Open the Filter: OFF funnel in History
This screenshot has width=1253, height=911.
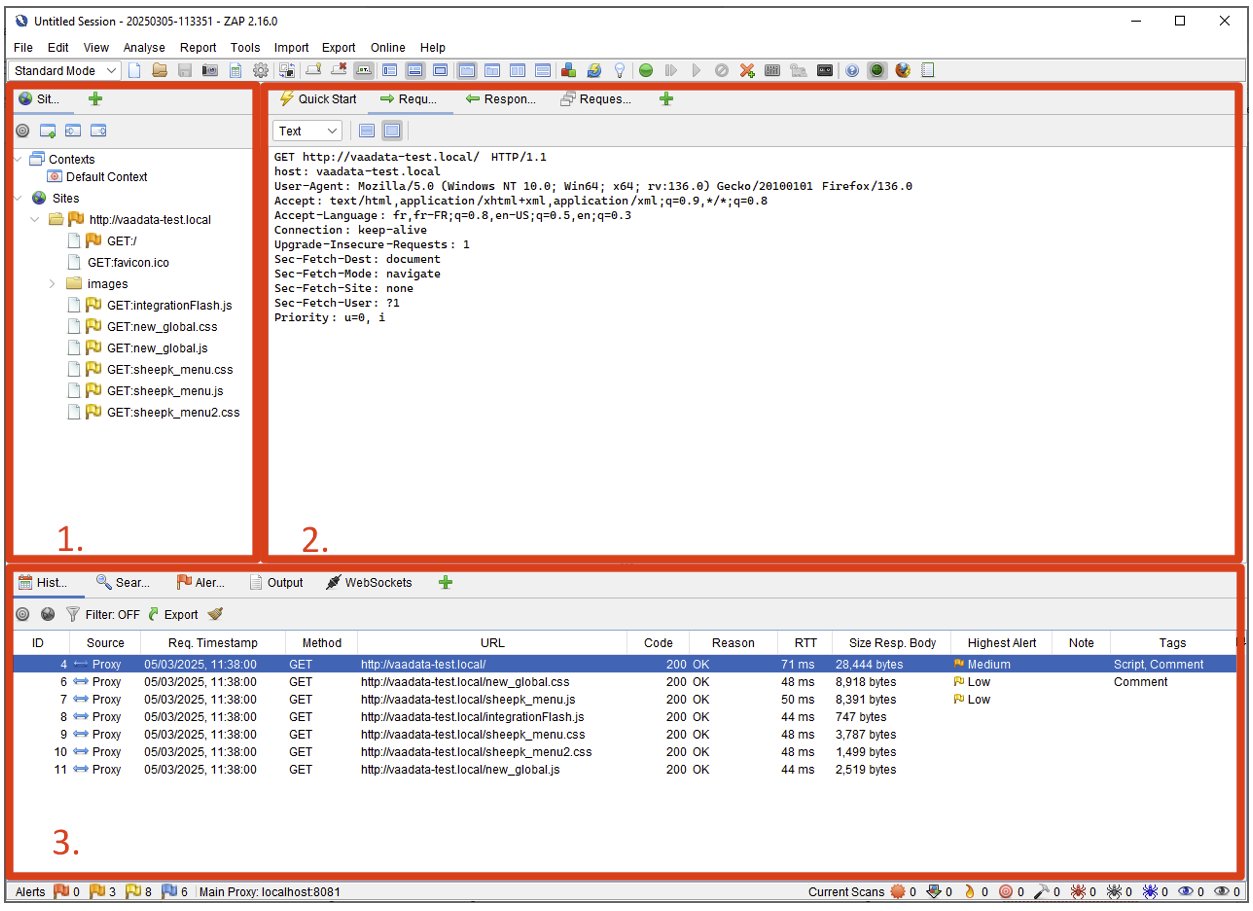[x=102, y=615]
